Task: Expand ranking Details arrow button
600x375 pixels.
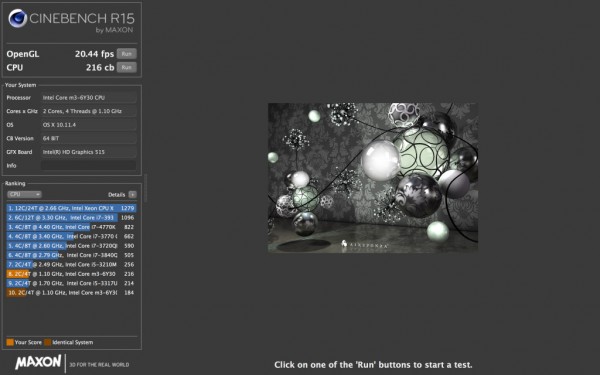Action: (132, 194)
